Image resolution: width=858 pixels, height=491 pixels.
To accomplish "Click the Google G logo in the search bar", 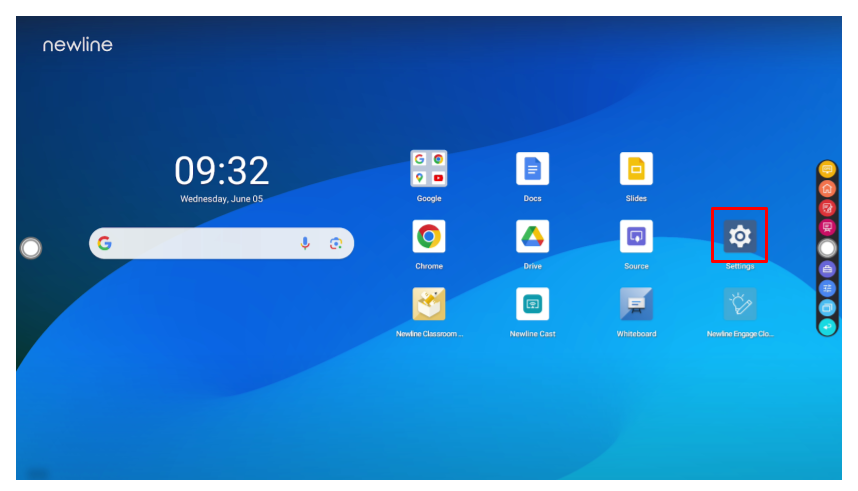I will tap(105, 243).
